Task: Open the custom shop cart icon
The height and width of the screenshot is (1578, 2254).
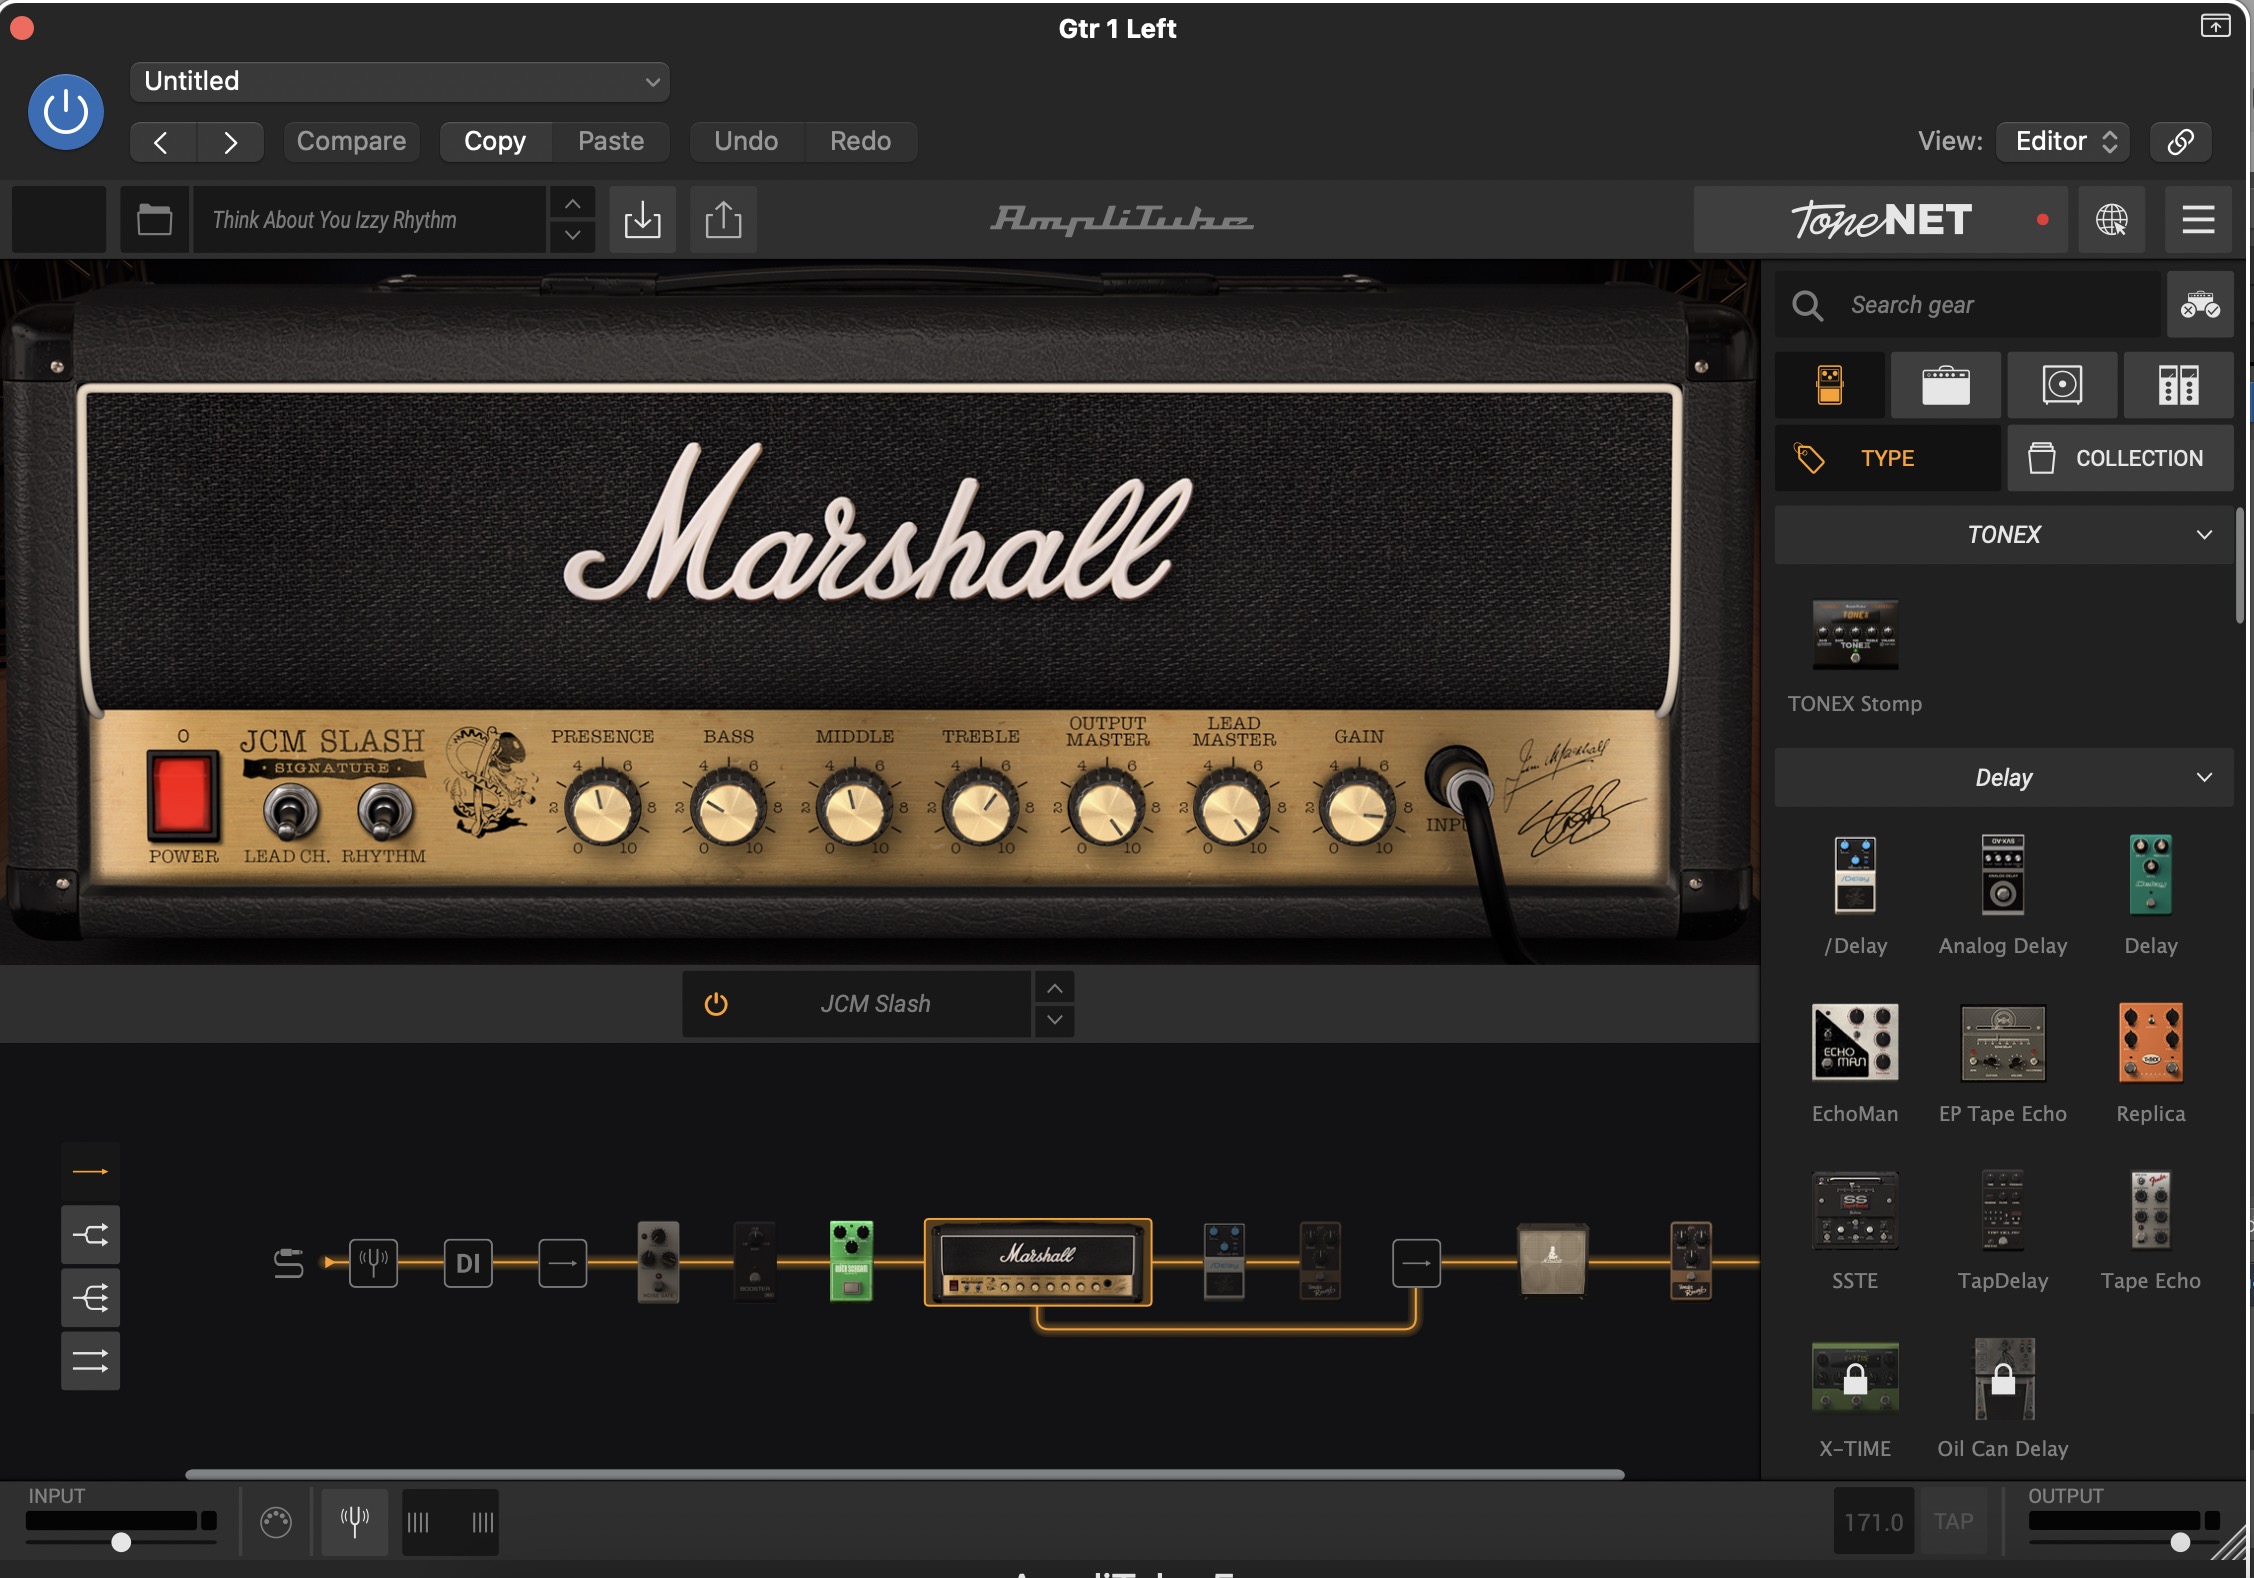Action: (2200, 304)
